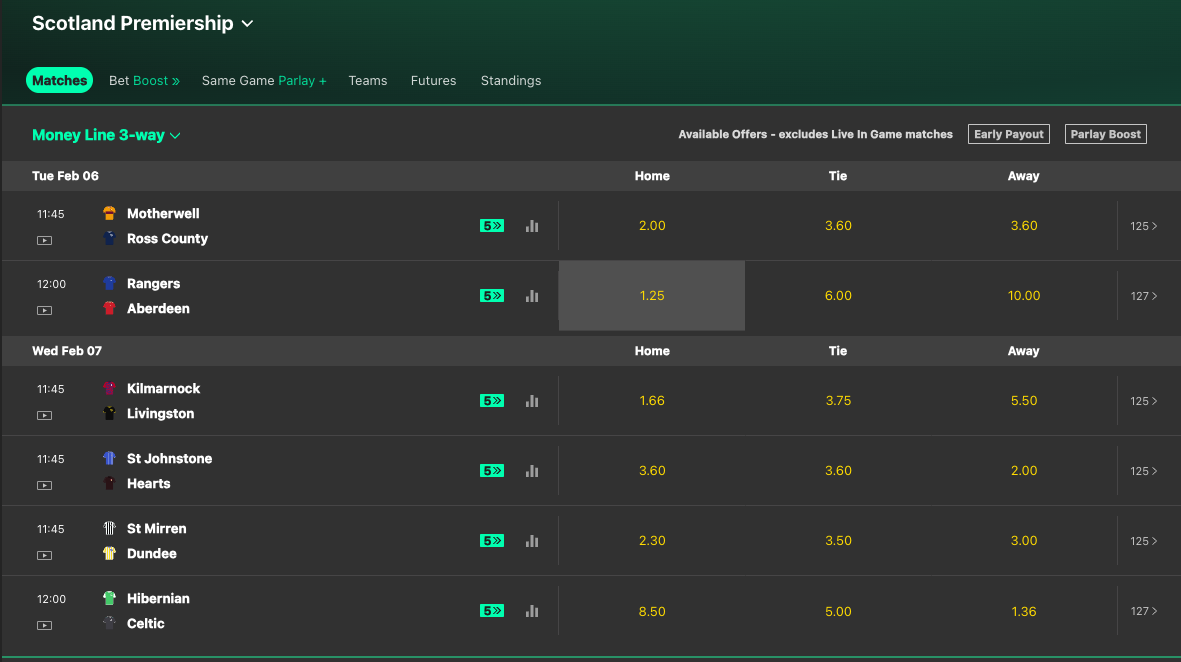1181x662 pixels.
Task: Click live stream icon for Kilmarnock match
Action: click(x=44, y=415)
